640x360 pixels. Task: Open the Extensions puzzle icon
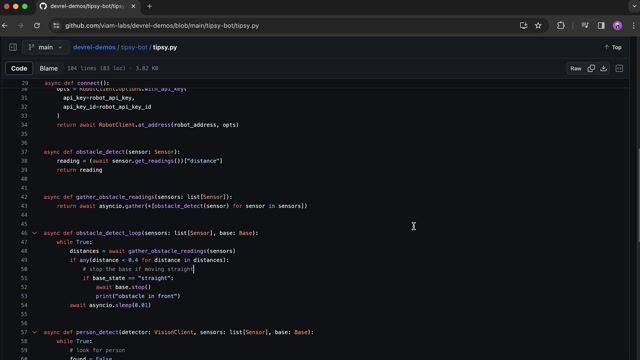click(561, 26)
